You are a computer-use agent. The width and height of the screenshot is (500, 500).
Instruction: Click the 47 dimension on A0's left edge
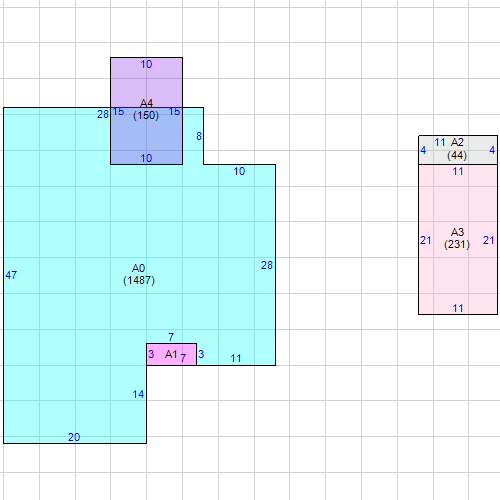coord(11,275)
